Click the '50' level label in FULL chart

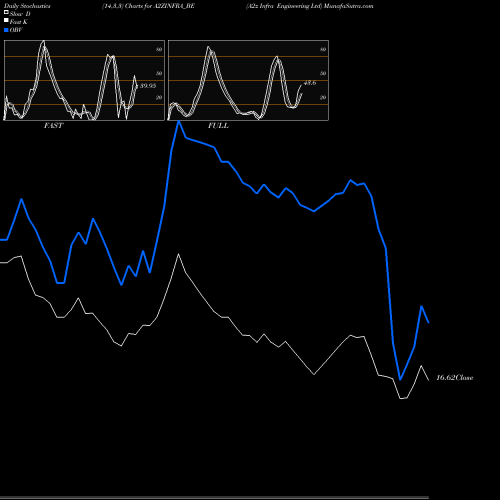(x=323, y=73)
